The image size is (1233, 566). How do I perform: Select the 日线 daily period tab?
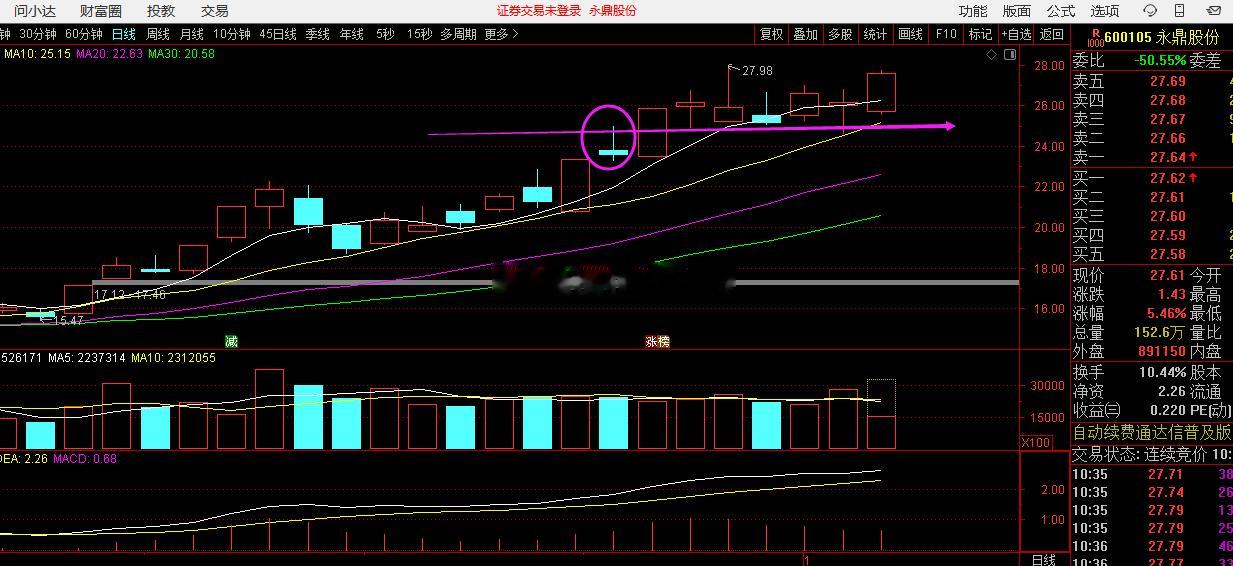(123, 34)
